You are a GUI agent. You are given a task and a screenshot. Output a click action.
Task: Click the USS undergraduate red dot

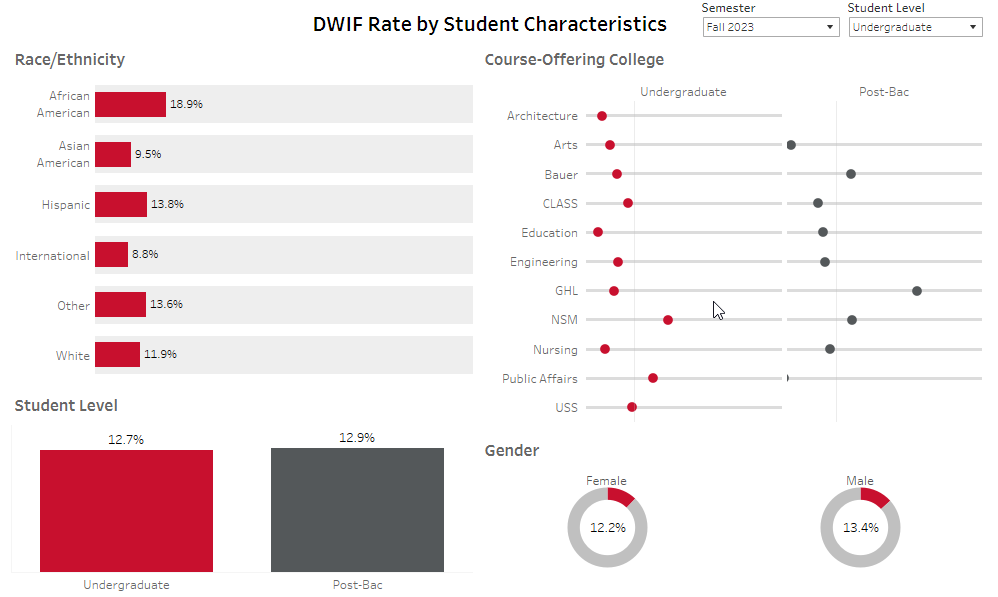tap(632, 407)
